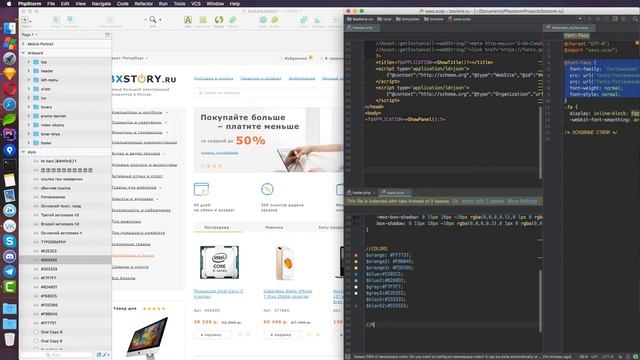This screenshot has width=640, height=360.
Task: Click the Group icon in Sketch toolbar
Action: (x=56, y=20)
